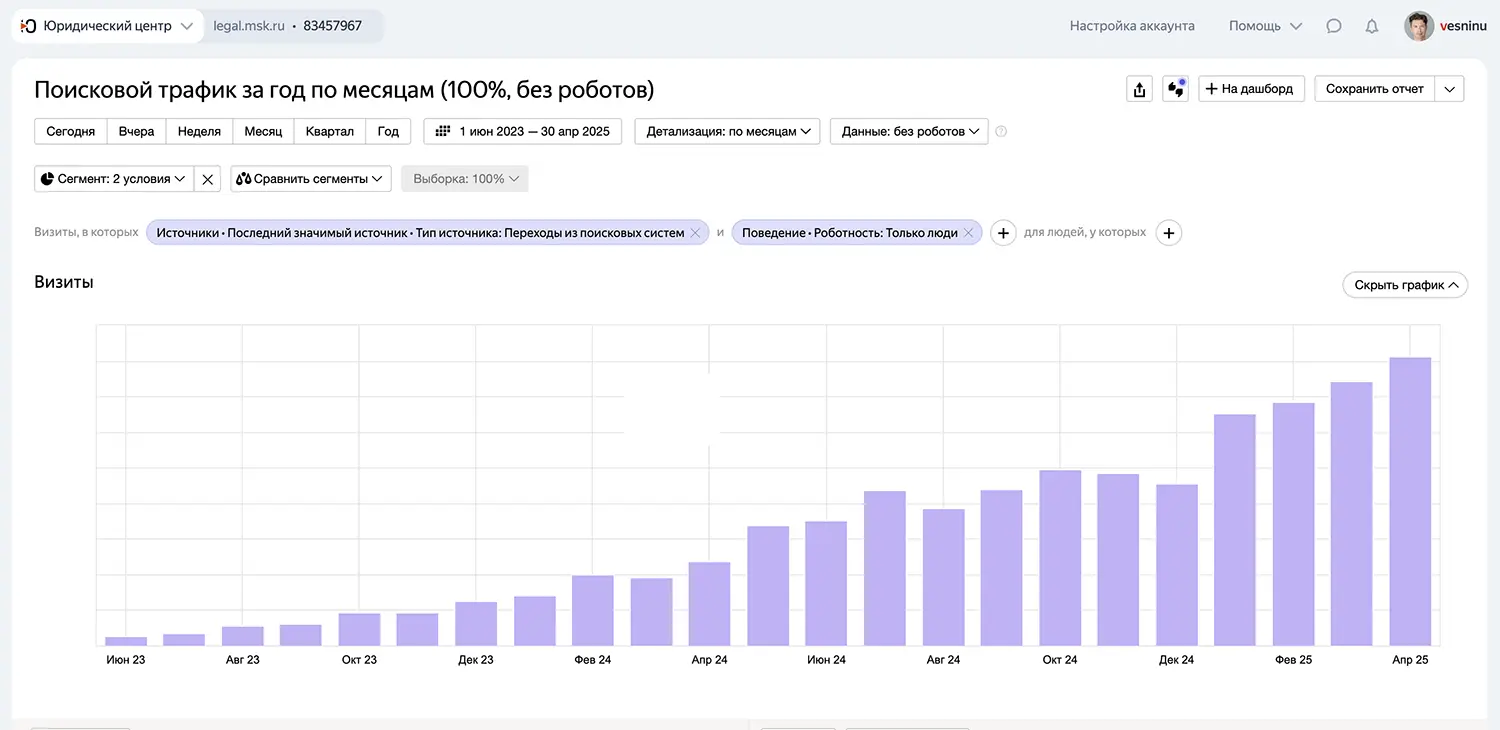This screenshot has width=1500, height=730.
Task: Remove the search systems source filter
Action: (695, 233)
